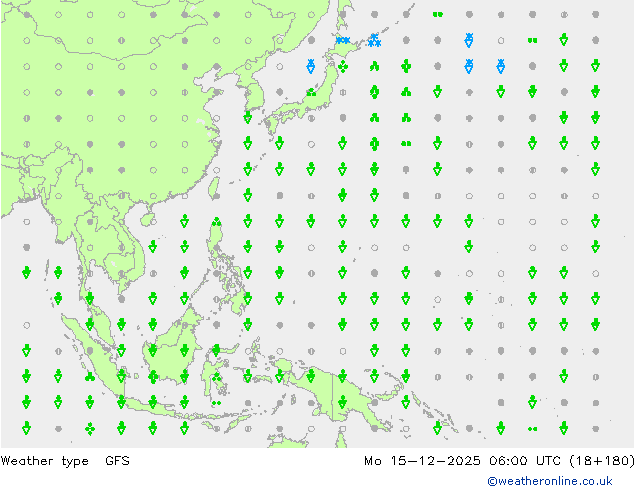Click the "Weather type" caption text
The height and width of the screenshot is (490, 634).
44,461
